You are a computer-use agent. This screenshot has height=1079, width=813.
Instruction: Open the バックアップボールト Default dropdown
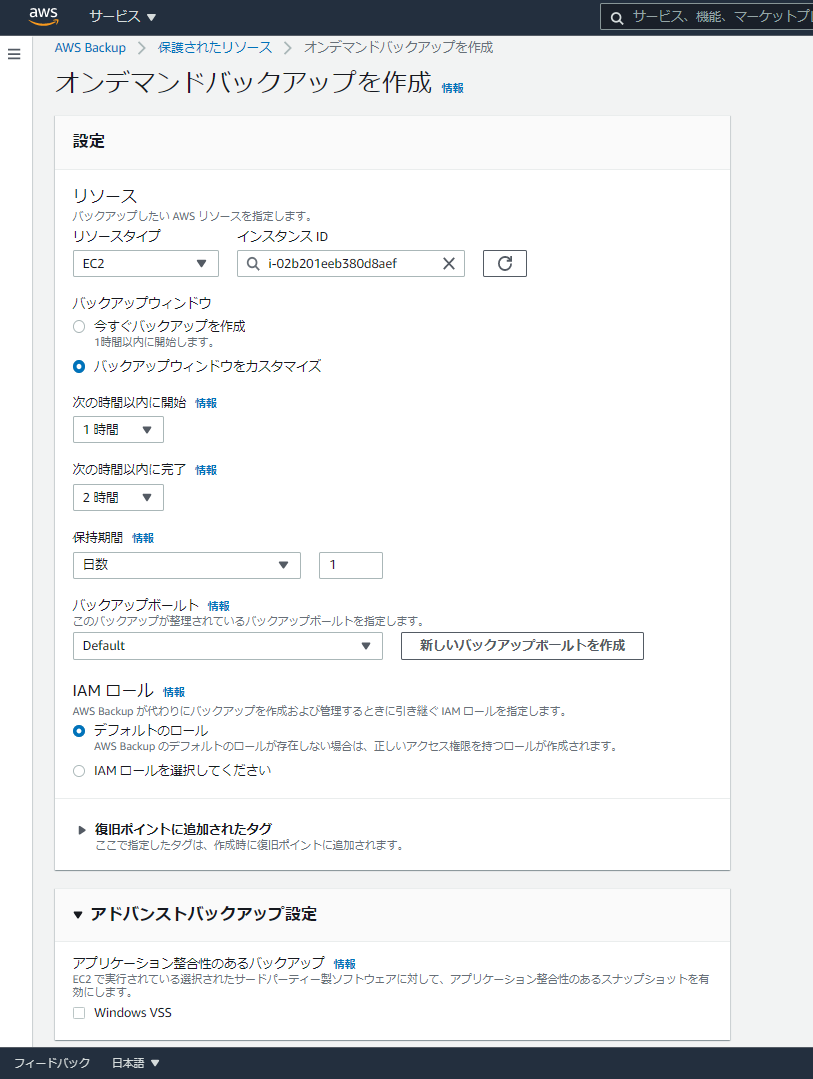227,646
